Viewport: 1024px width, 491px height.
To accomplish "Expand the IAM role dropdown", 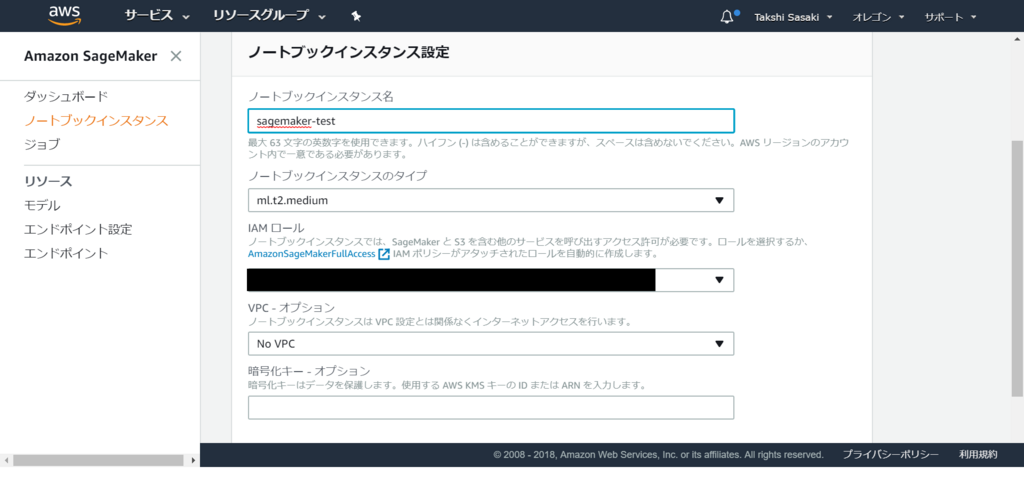I will 491,279.
